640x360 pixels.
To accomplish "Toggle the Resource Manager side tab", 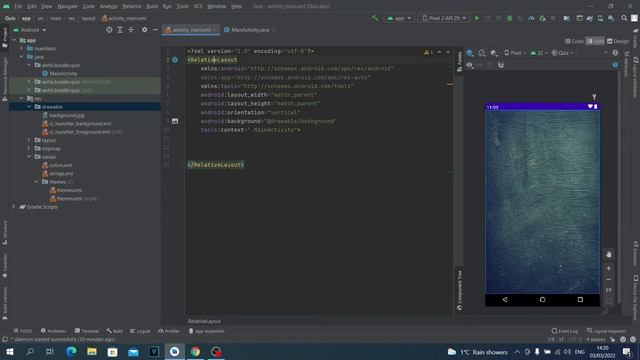I will (4, 79).
